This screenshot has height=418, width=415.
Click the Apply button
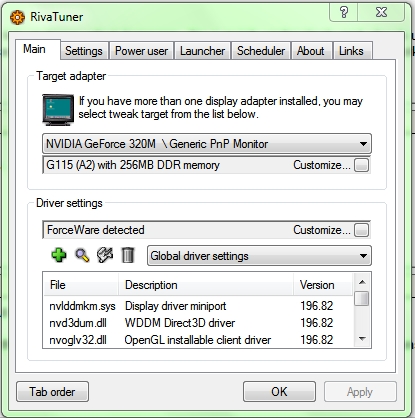(360, 392)
